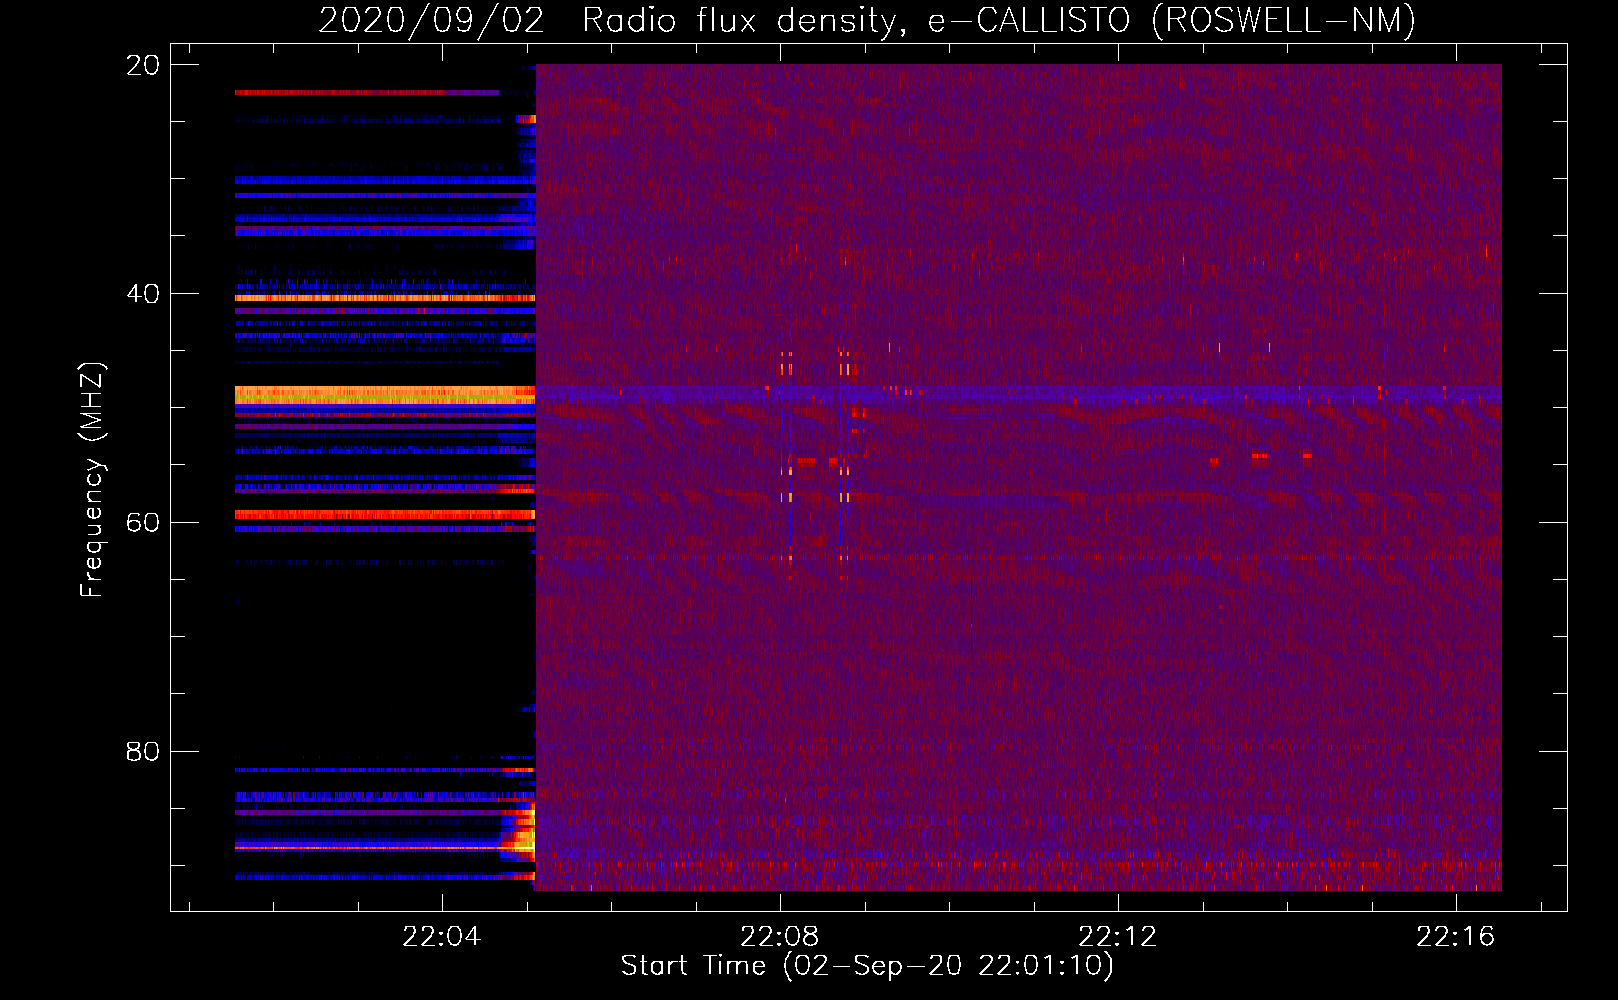Click the 80 MHz tick label
This screenshot has height=1000, width=1618.
pos(142,751)
